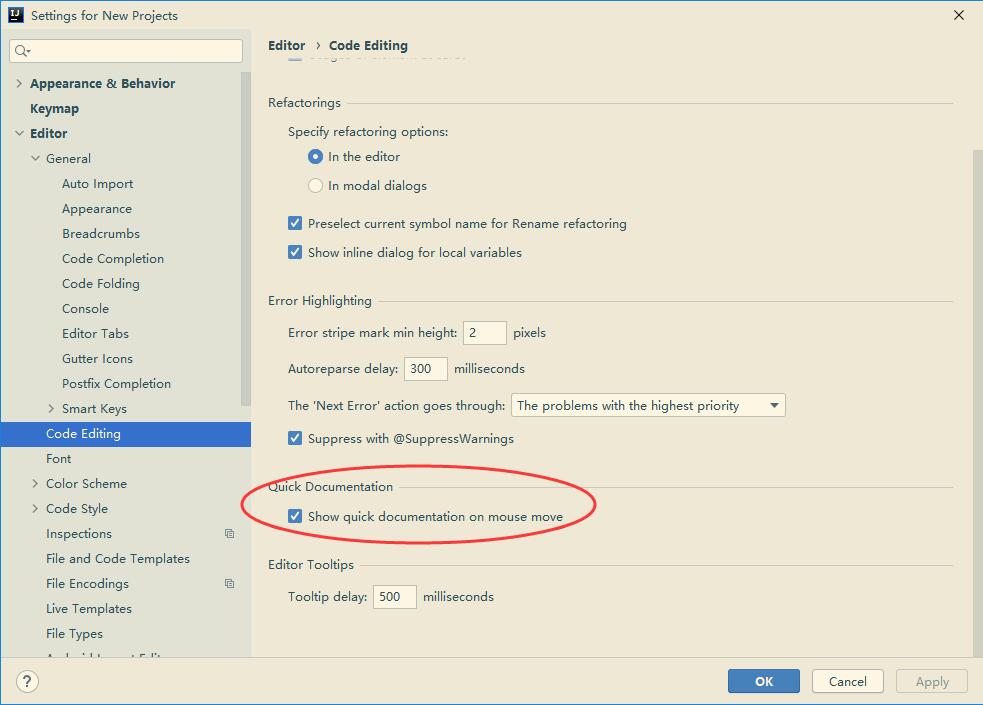Expand the Appearance & Behavior section
The width and height of the screenshot is (983, 705).
point(19,83)
